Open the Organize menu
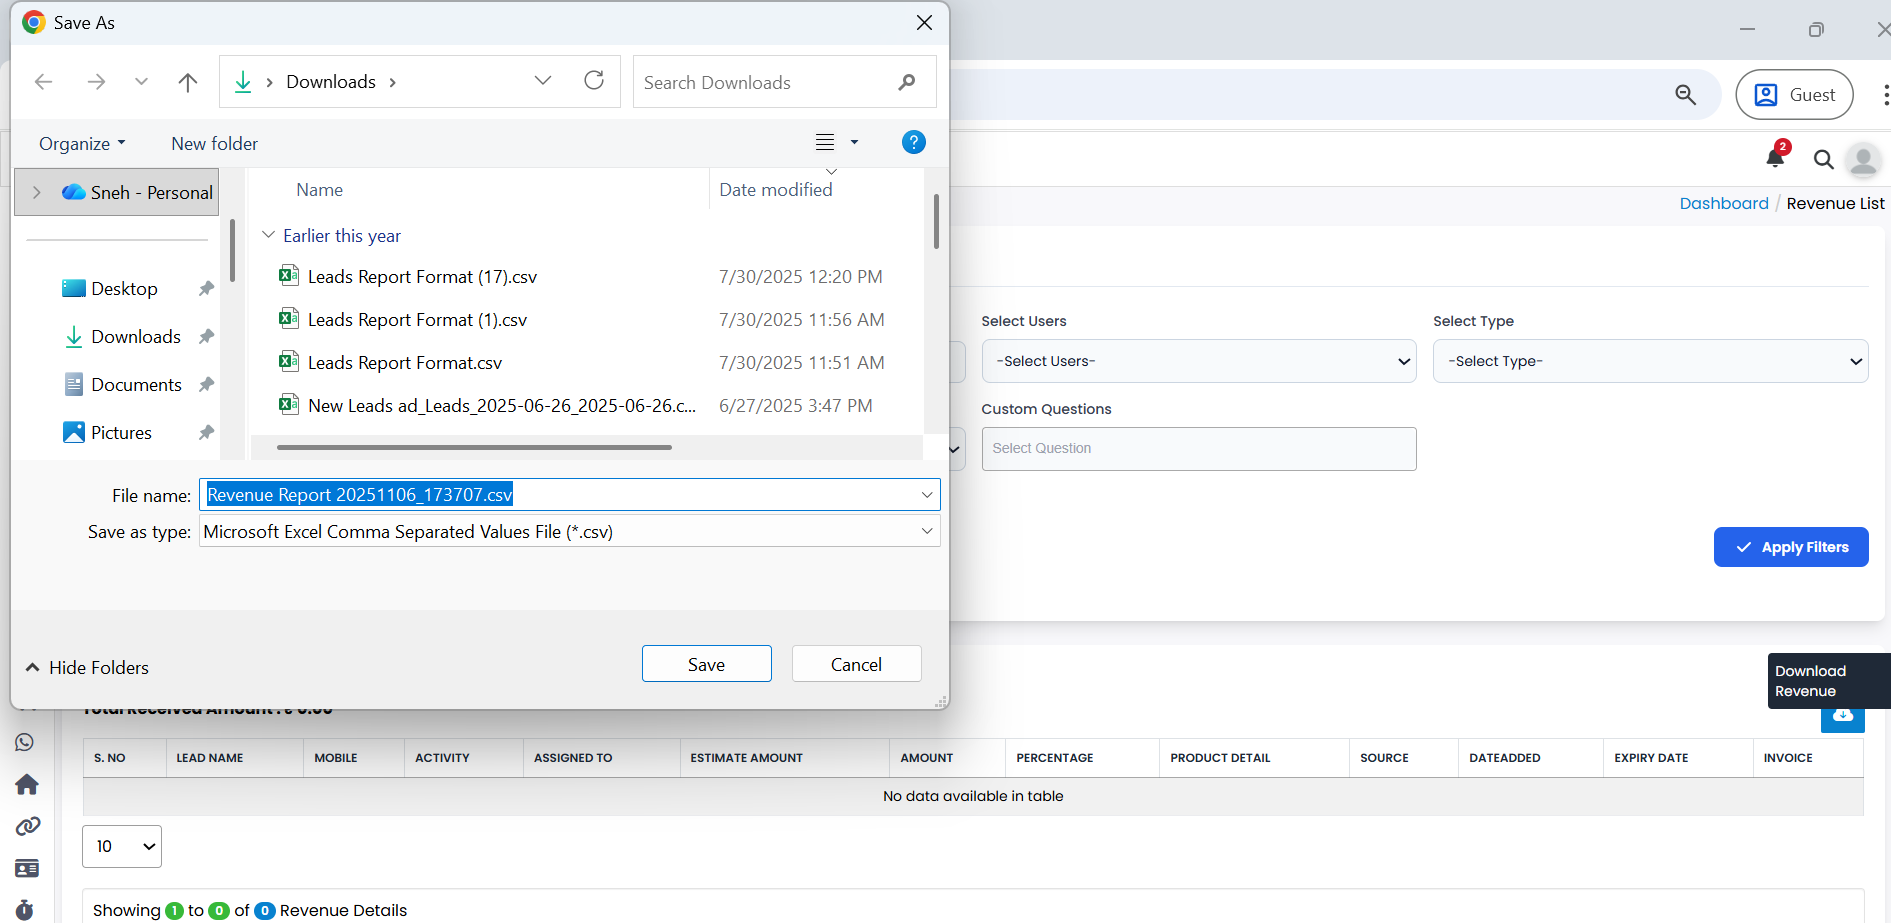Image resolution: width=1891 pixels, height=923 pixels. click(x=82, y=143)
